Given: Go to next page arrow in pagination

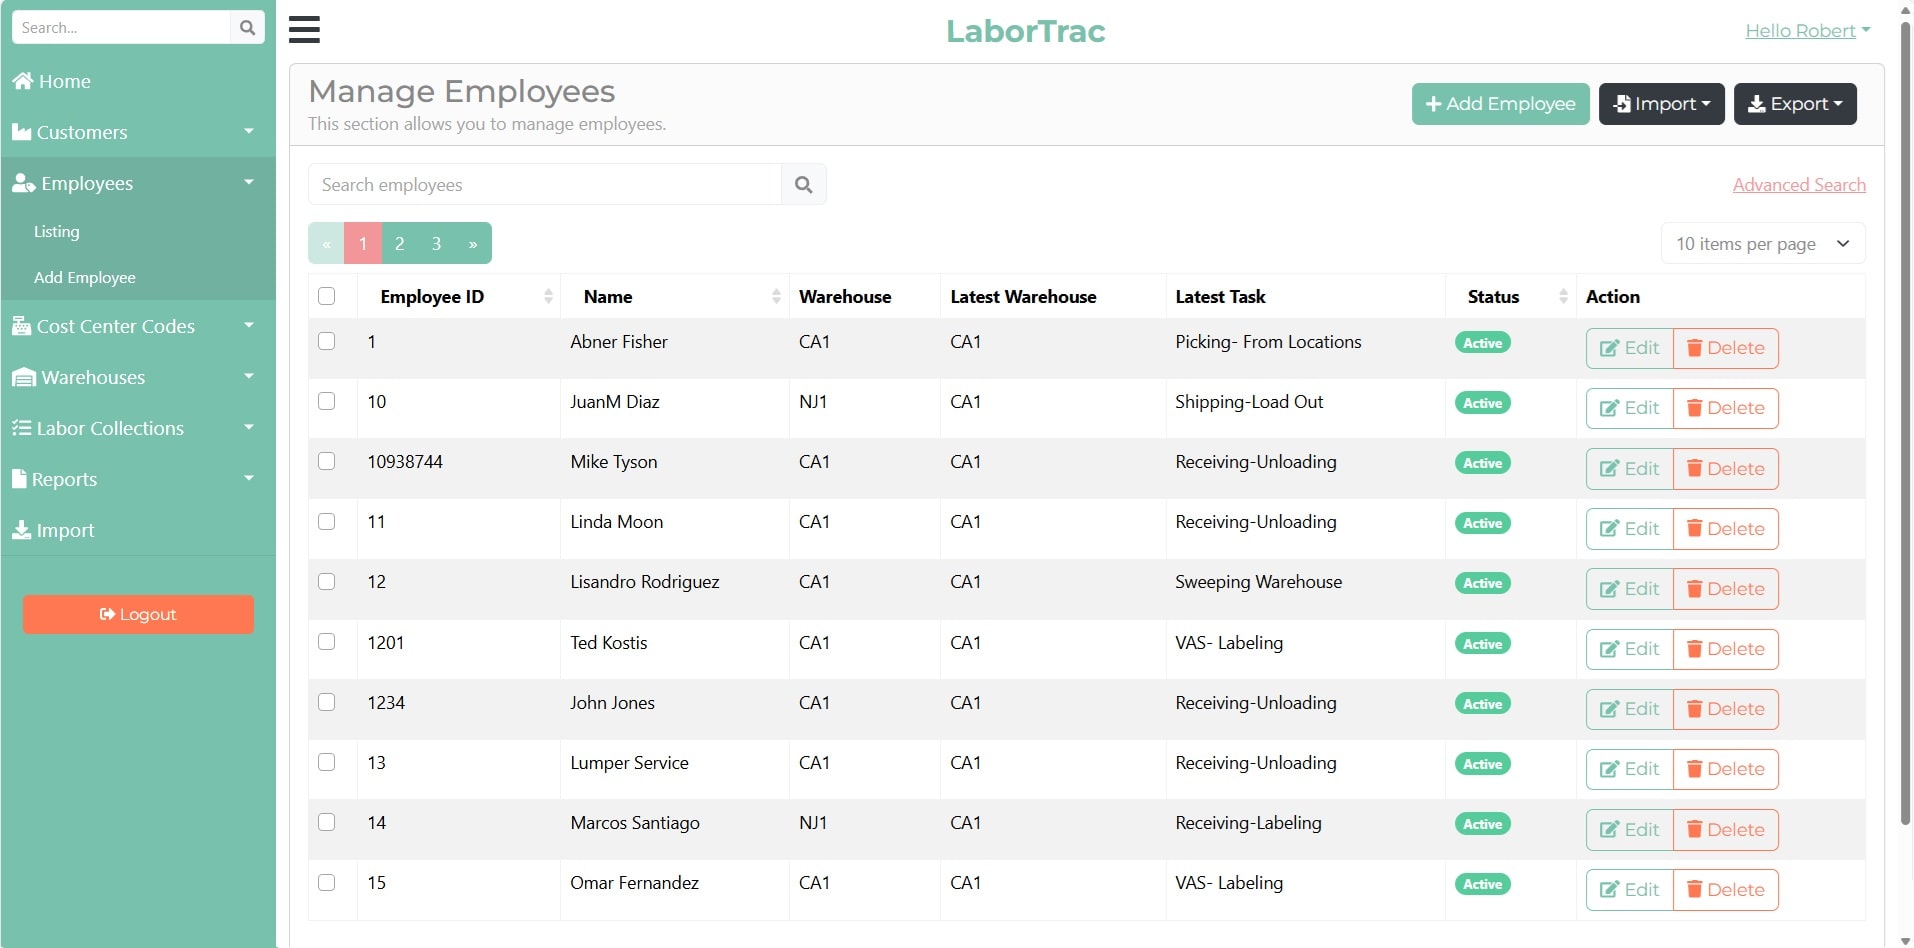Looking at the screenshot, I should pyautogui.click(x=473, y=244).
